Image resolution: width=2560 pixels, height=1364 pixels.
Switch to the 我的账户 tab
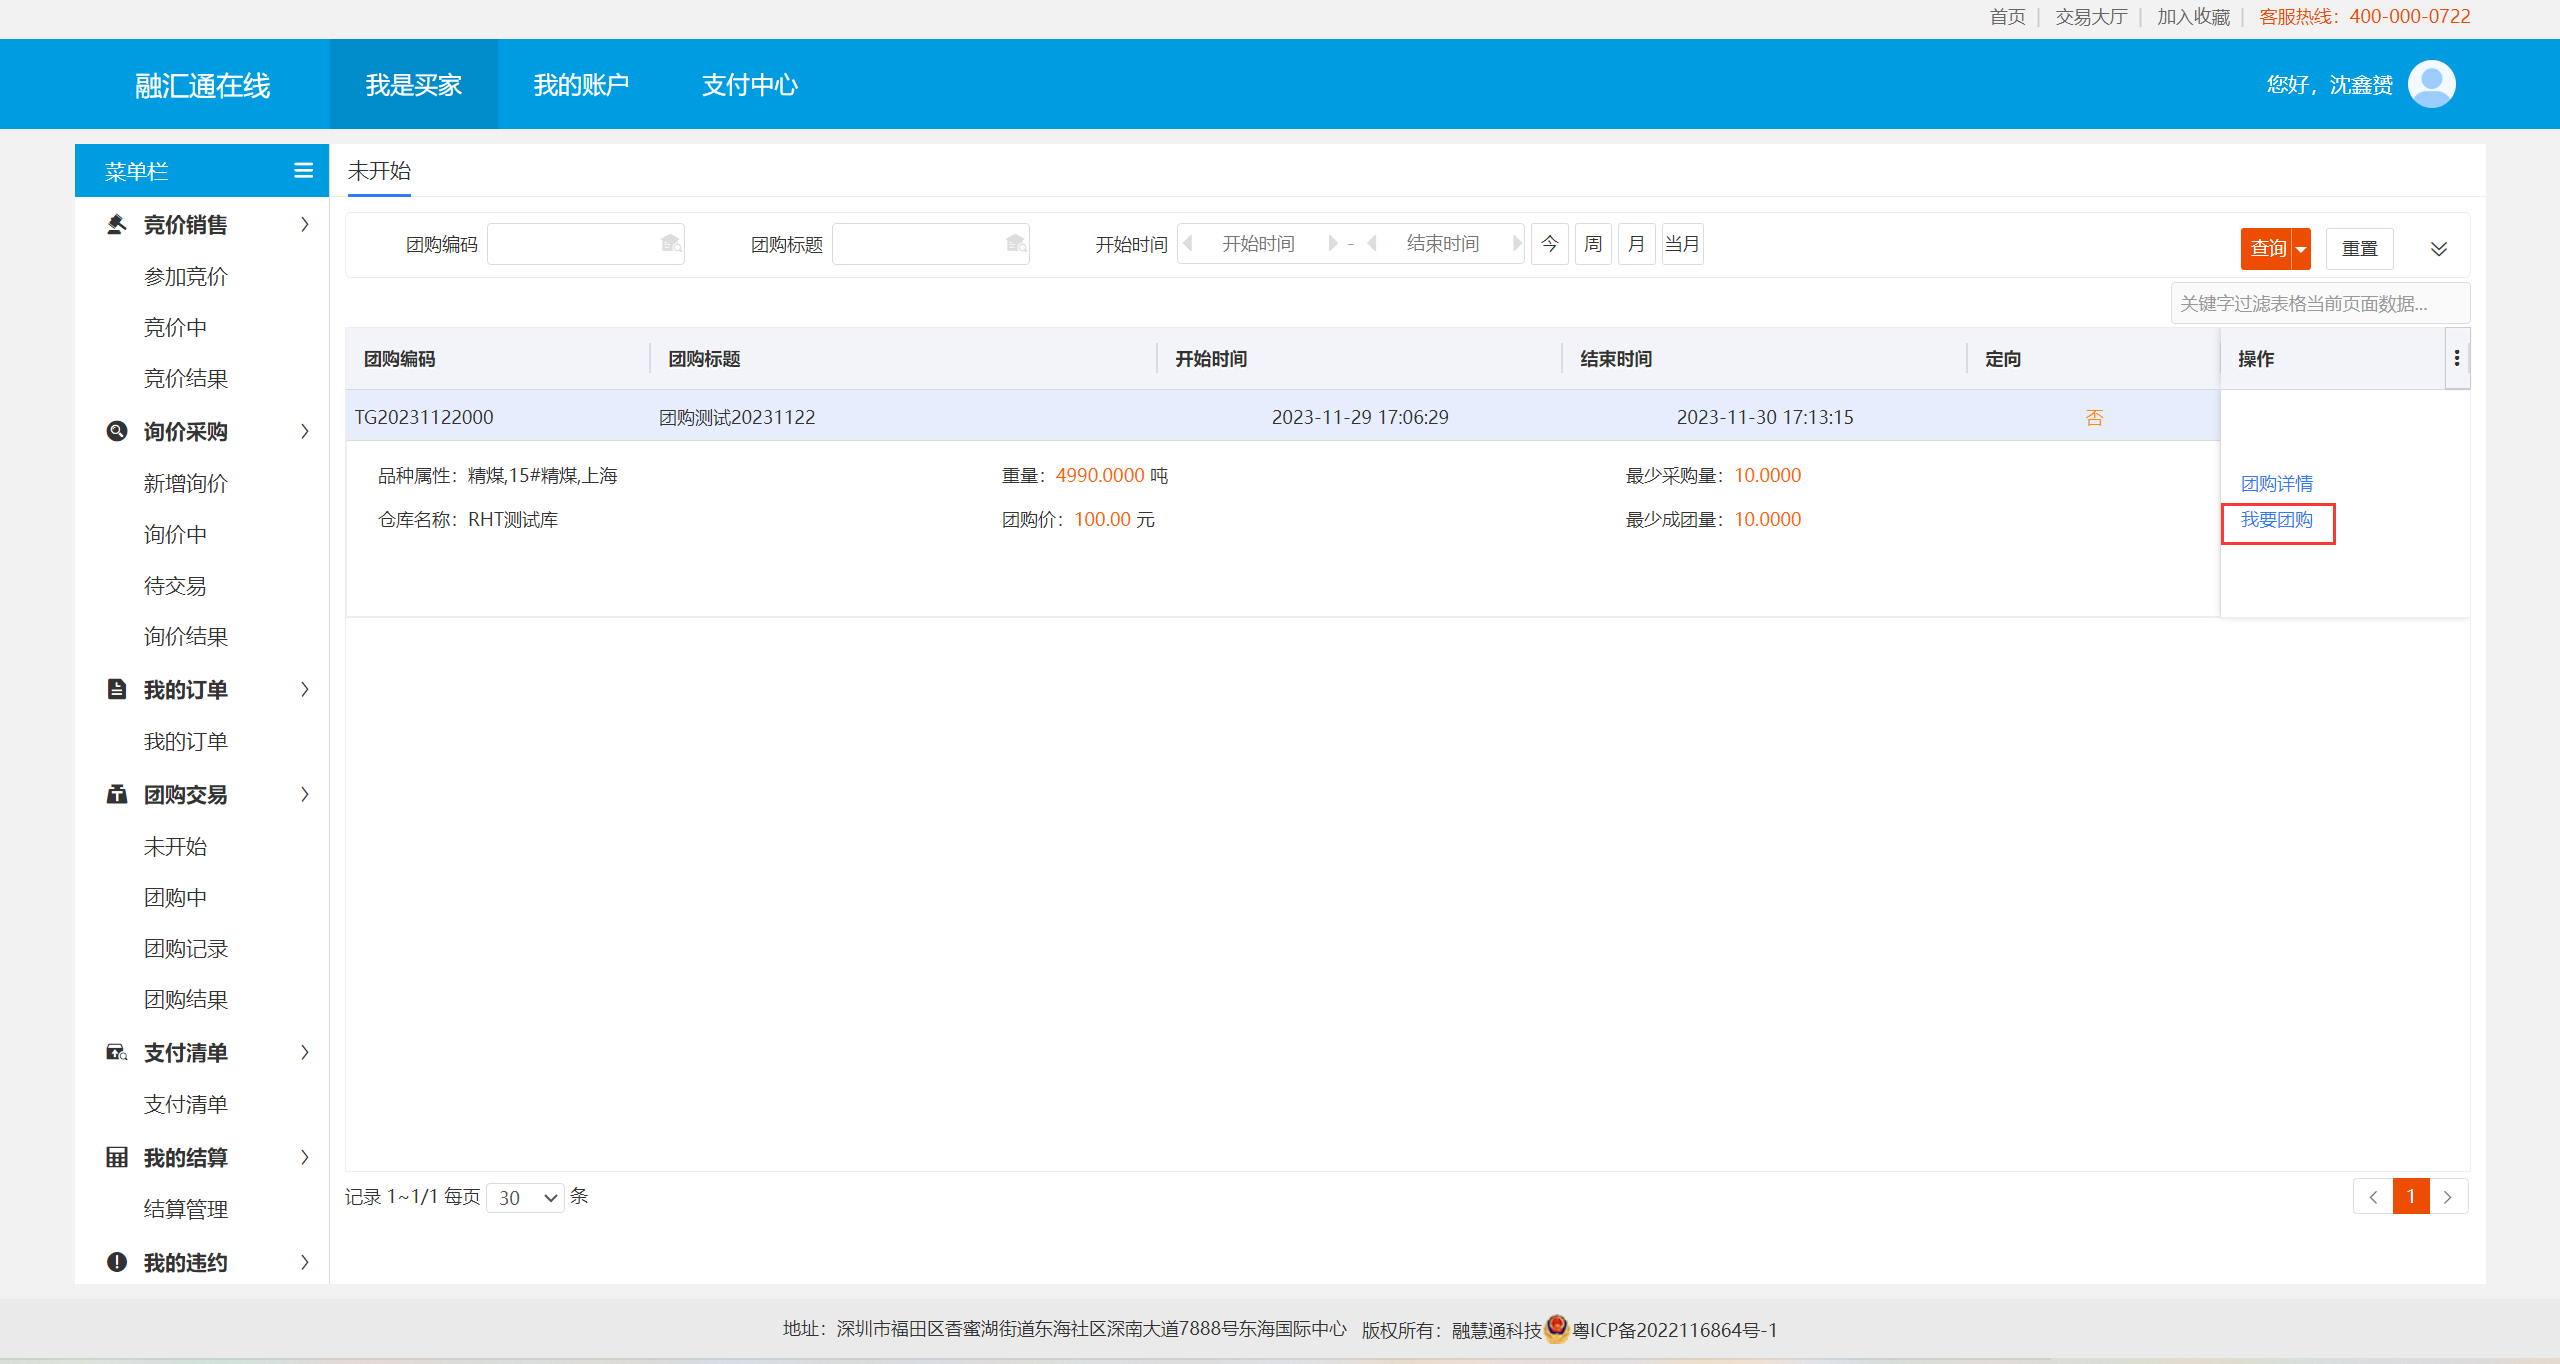(581, 85)
